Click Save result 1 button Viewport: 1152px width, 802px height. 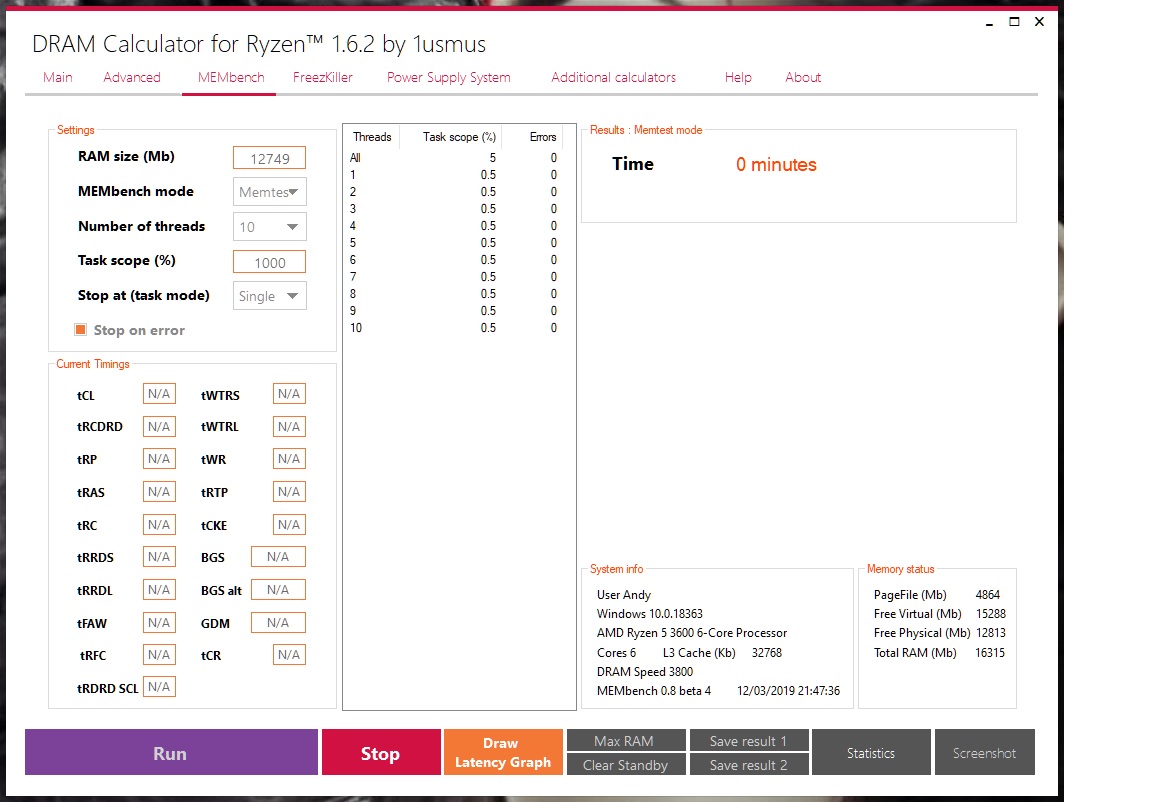749,740
